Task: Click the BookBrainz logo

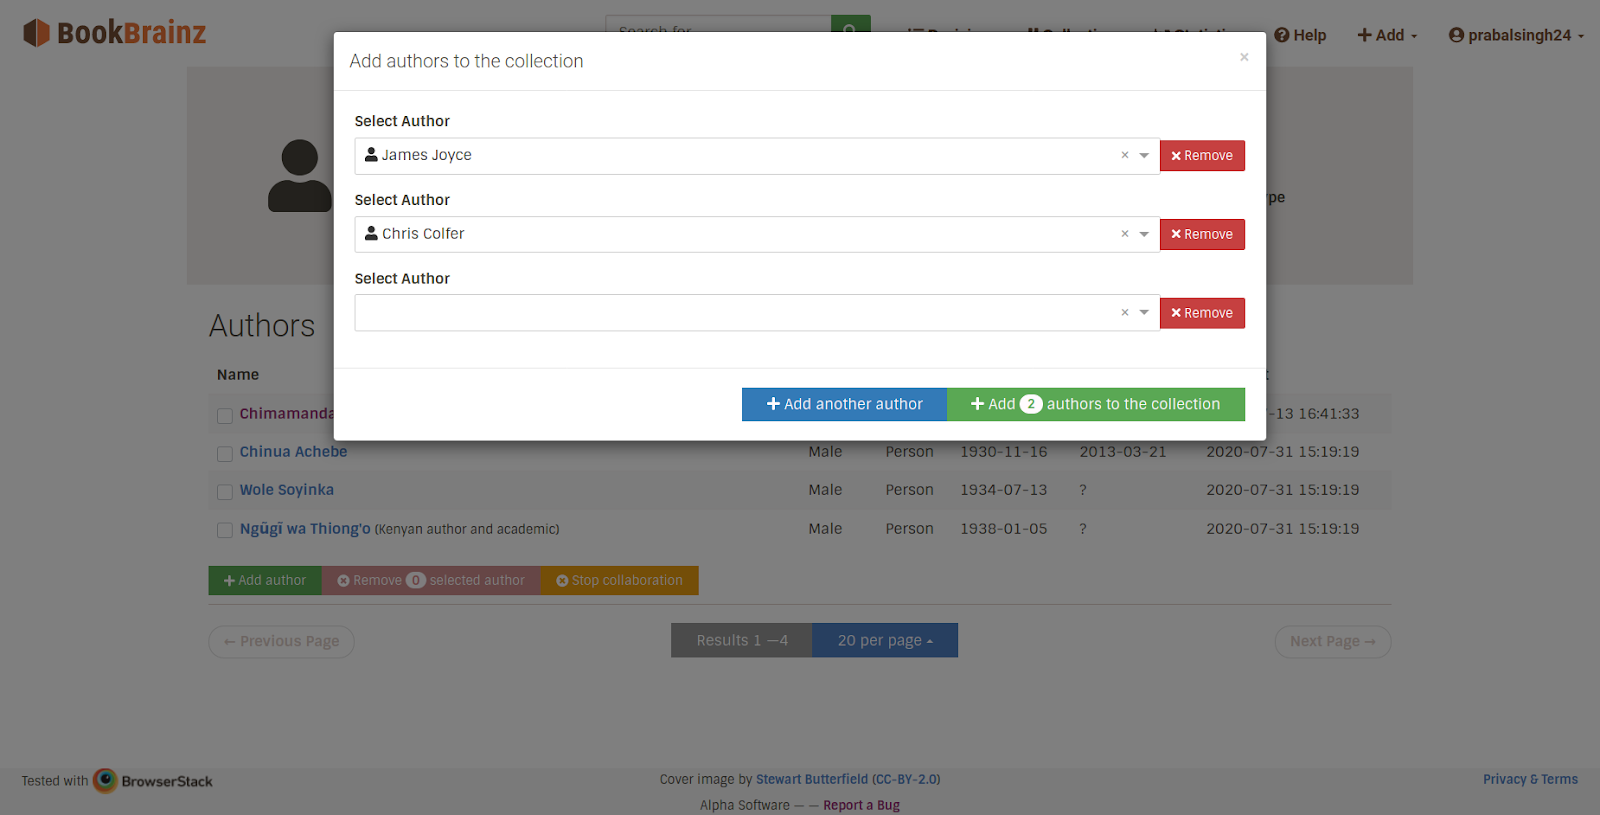Action: [x=114, y=33]
